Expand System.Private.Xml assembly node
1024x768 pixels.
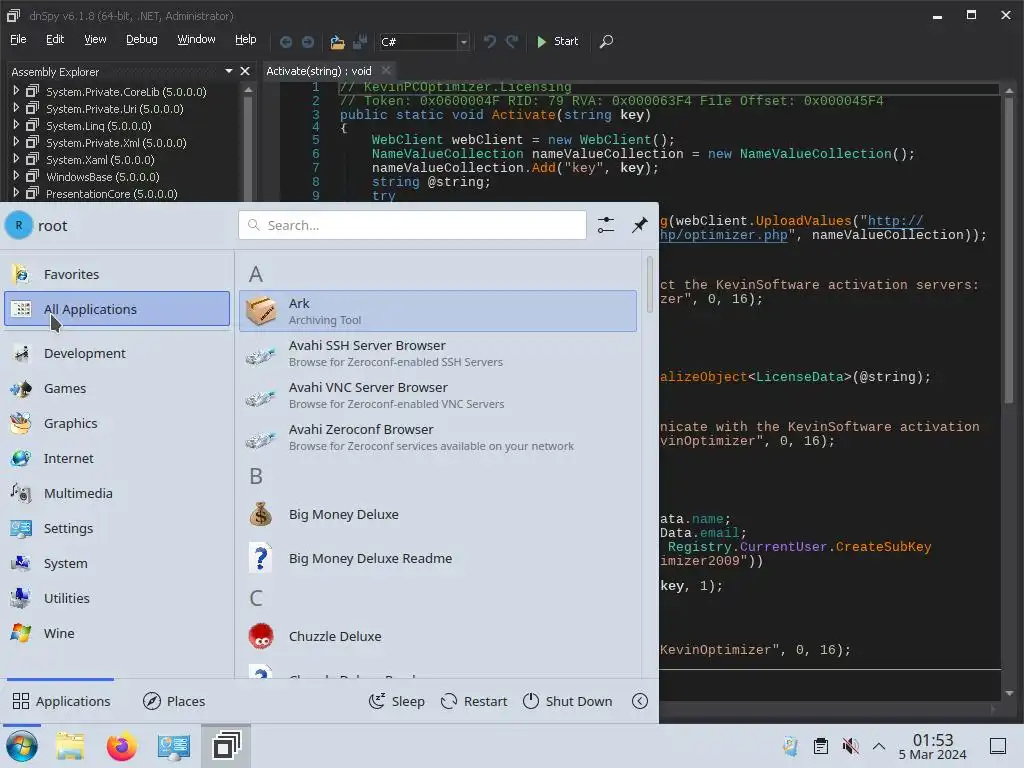click(x=16, y=142)
